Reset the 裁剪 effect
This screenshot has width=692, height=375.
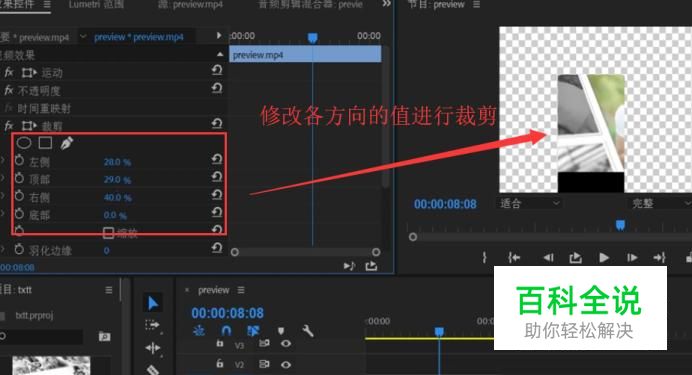(217, 124)
